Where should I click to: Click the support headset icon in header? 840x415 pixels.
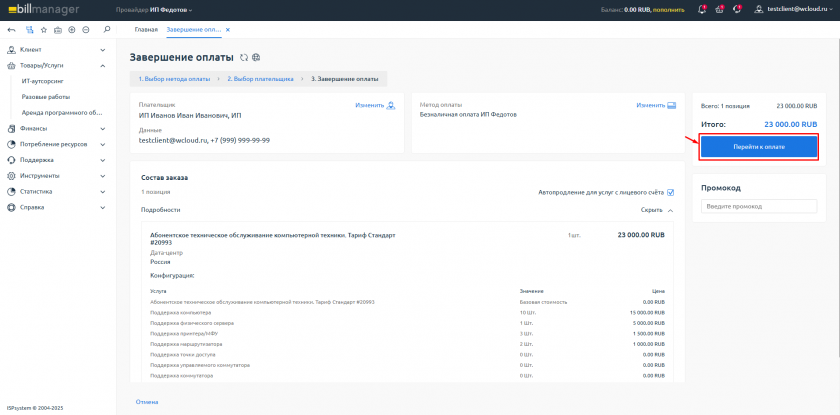[x=737, y=9]
